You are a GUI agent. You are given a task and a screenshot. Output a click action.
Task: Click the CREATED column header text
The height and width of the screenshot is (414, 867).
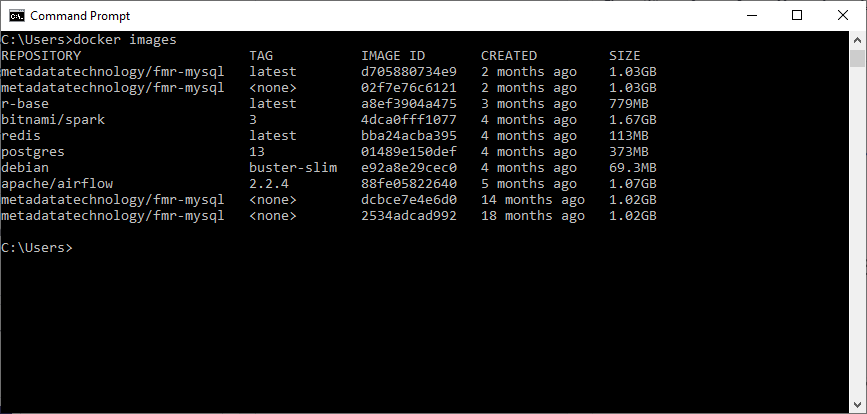pyautogui.click(x=509, y=56)
